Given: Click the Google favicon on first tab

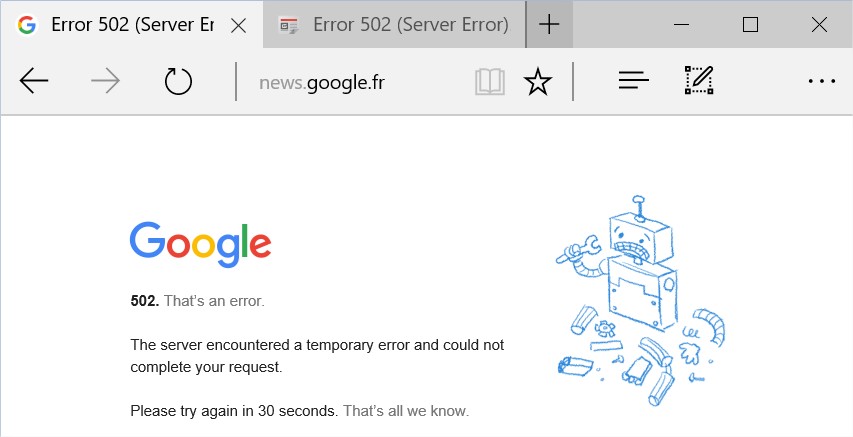Looking at the screenshot, I should click(27, 25).
